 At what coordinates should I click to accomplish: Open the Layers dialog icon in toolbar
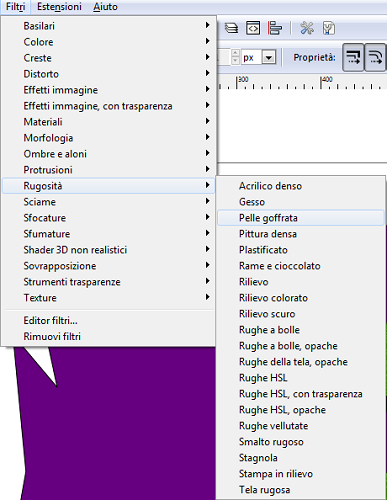pos(231,28)
